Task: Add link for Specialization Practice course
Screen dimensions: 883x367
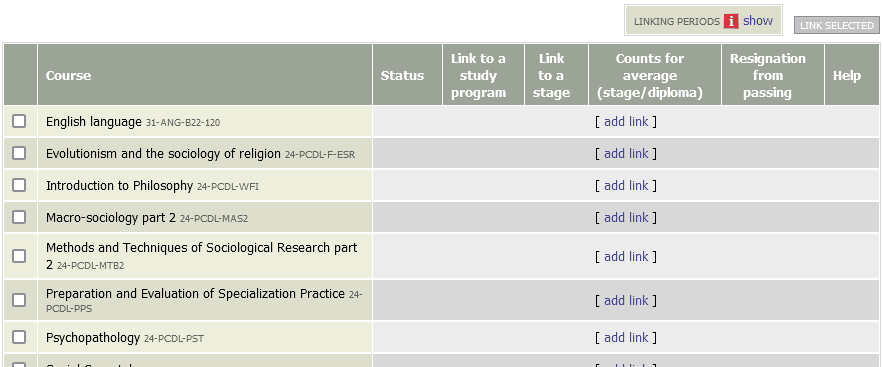Action: tap(626, 300)
